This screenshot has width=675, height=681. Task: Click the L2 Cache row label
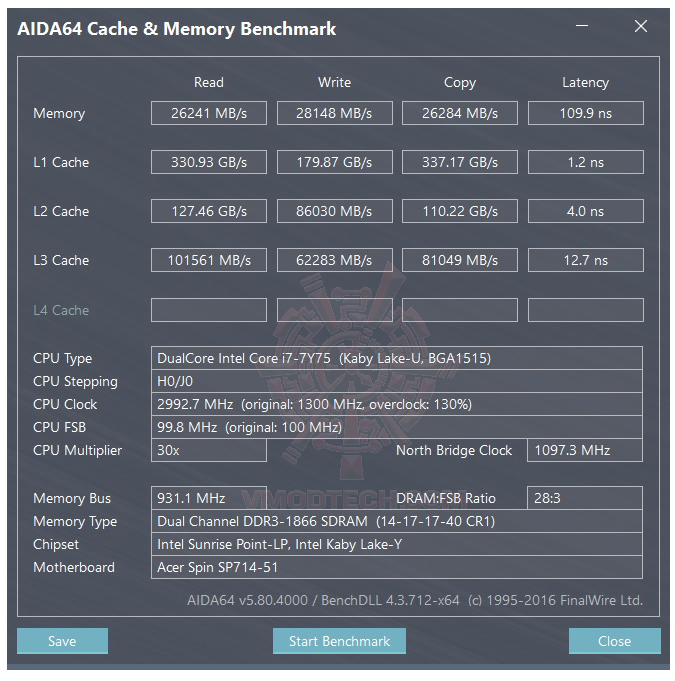click(61, 212)
